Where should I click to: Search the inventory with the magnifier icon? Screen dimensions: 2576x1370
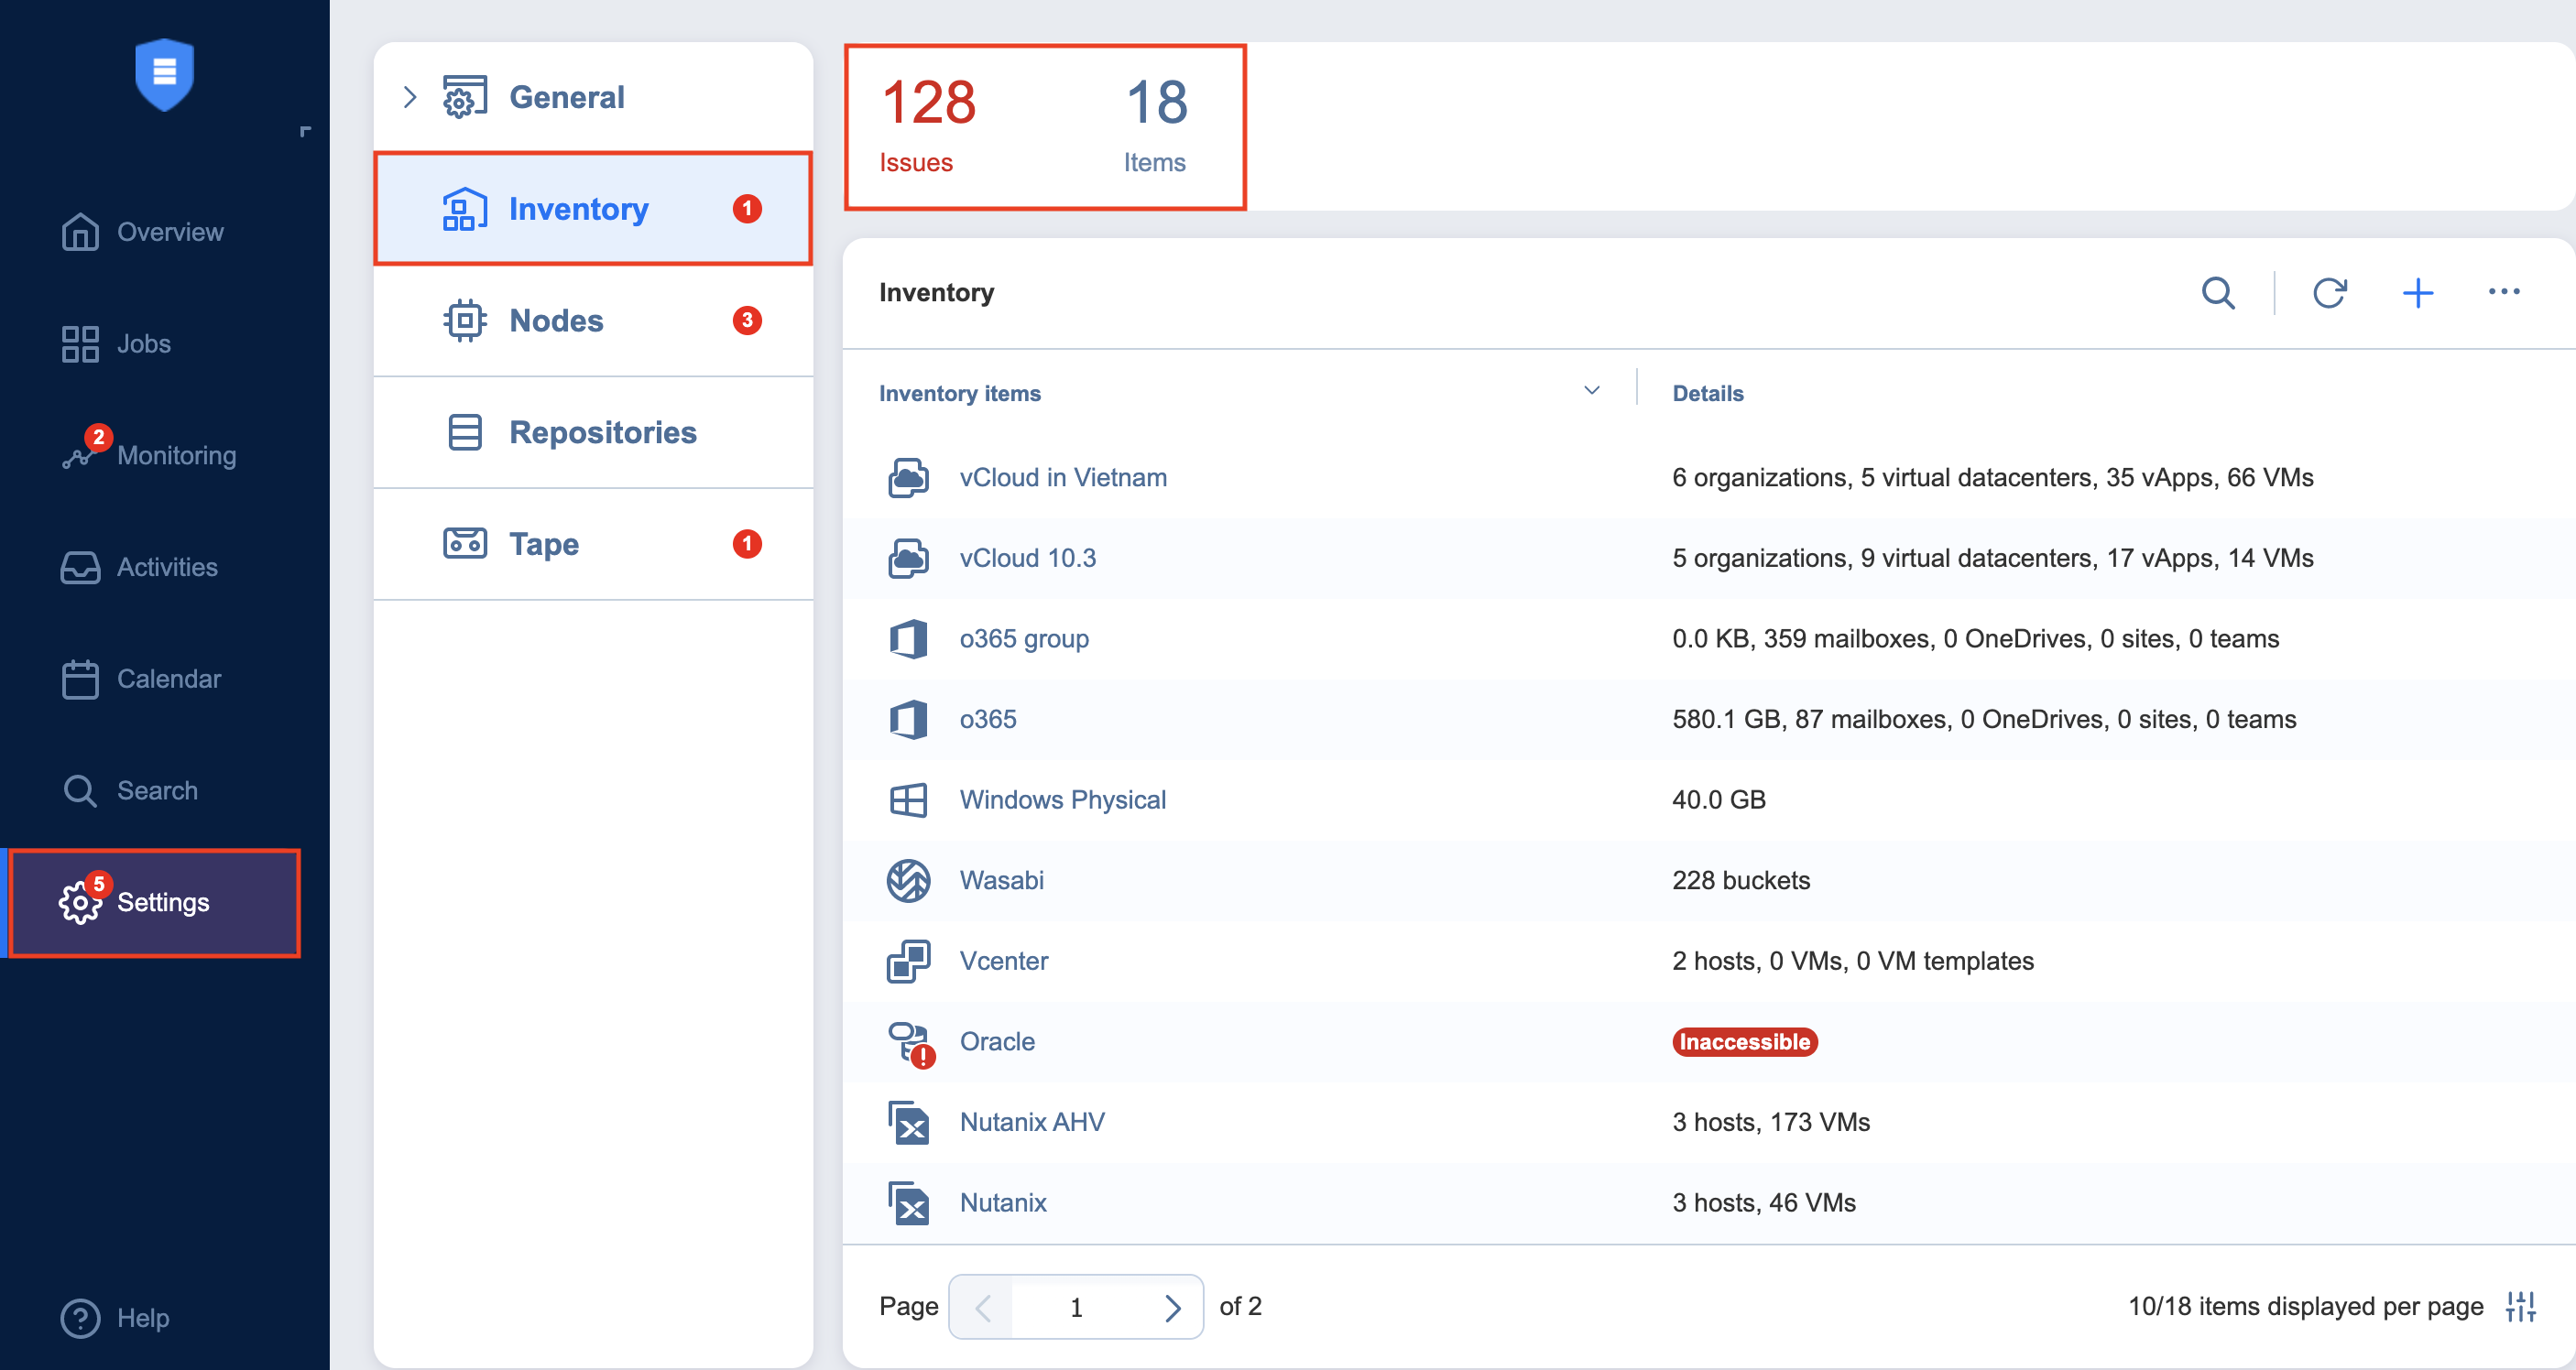(2218, 293)
